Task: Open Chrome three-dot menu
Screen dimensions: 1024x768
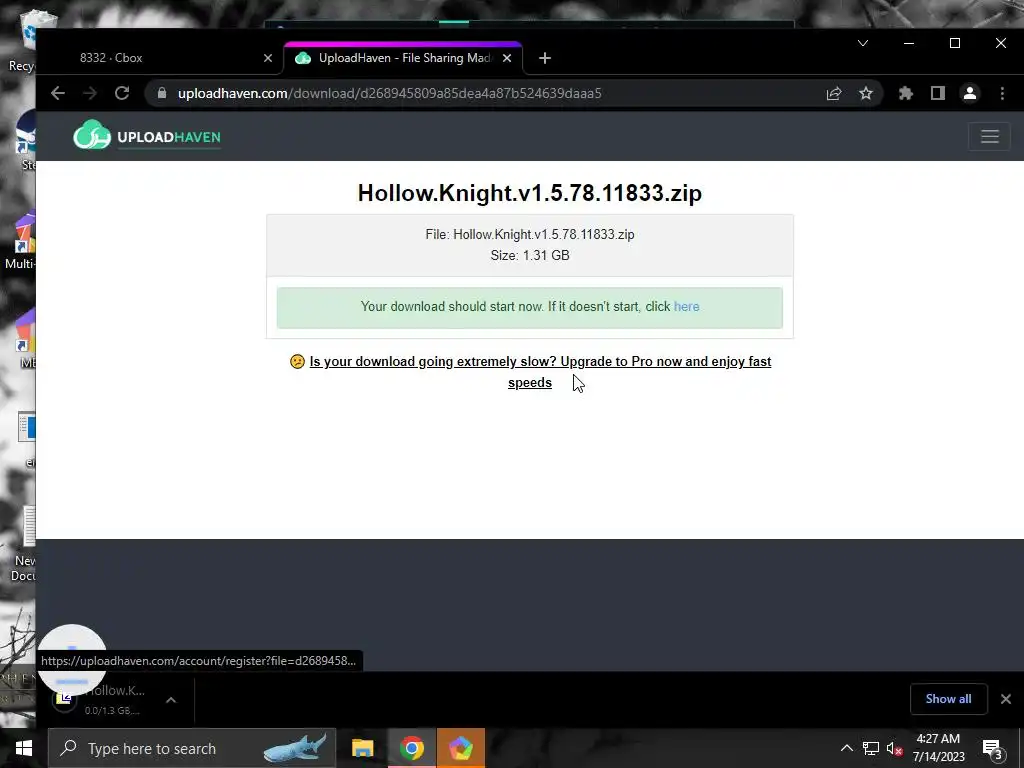Action: pos(1002,93)
